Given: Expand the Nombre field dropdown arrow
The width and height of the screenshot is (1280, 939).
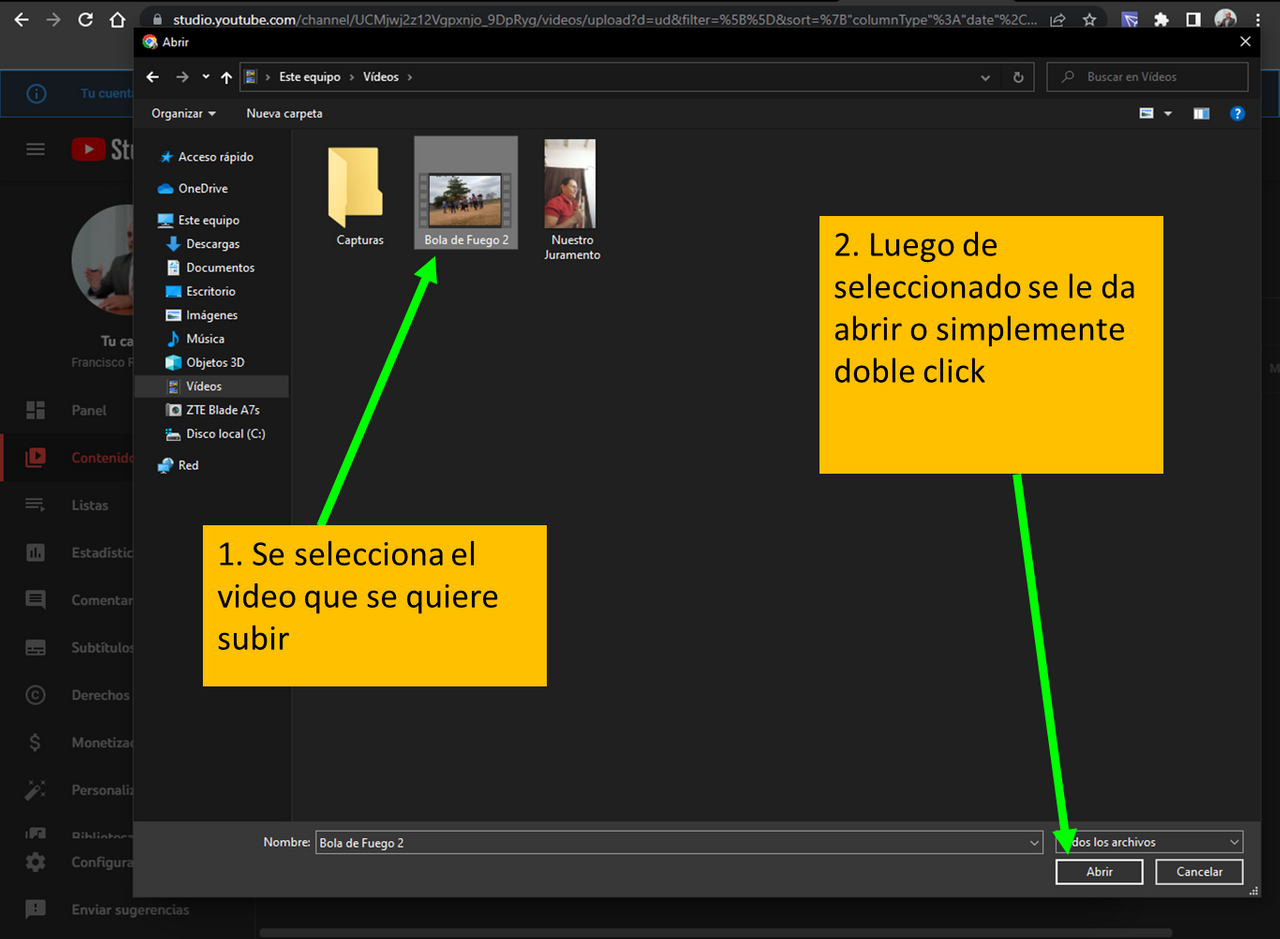Looking at the screenshot, I should click(1035, 843).
